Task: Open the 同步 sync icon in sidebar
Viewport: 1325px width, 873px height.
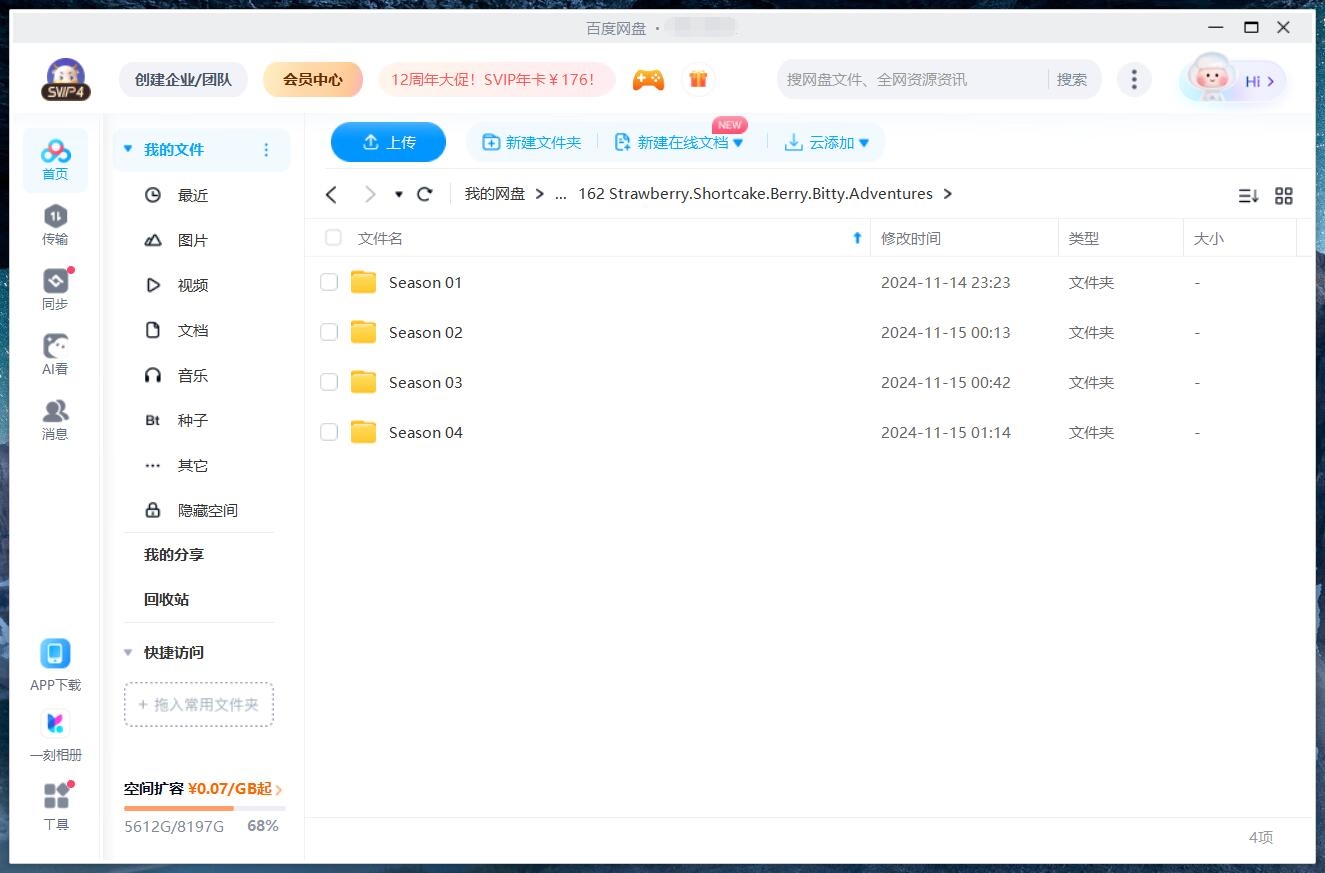Action: coord(55,289)
